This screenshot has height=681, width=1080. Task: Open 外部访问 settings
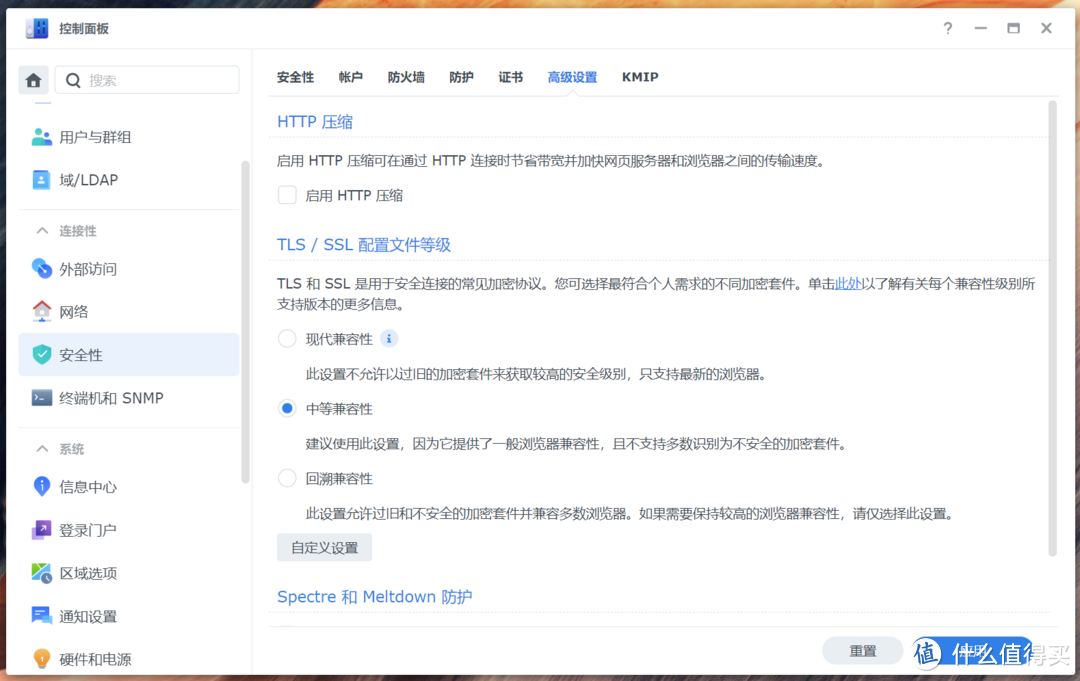tap(95, 268)
